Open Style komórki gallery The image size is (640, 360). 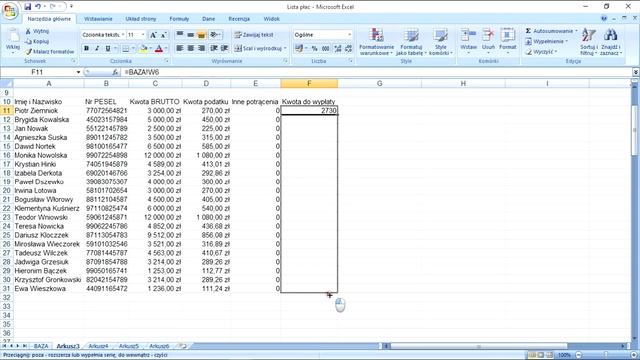(x=441, y=42)
